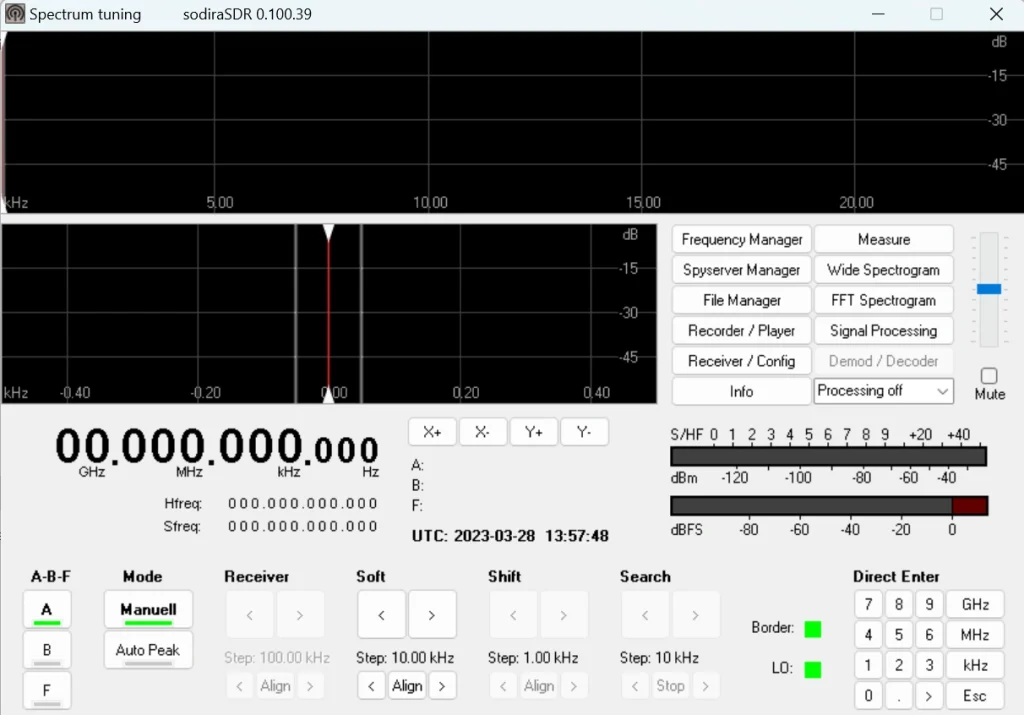Click the Direct Enter right arrow key
Viewport: 1024px width, 715px height.
pos(929,695)
